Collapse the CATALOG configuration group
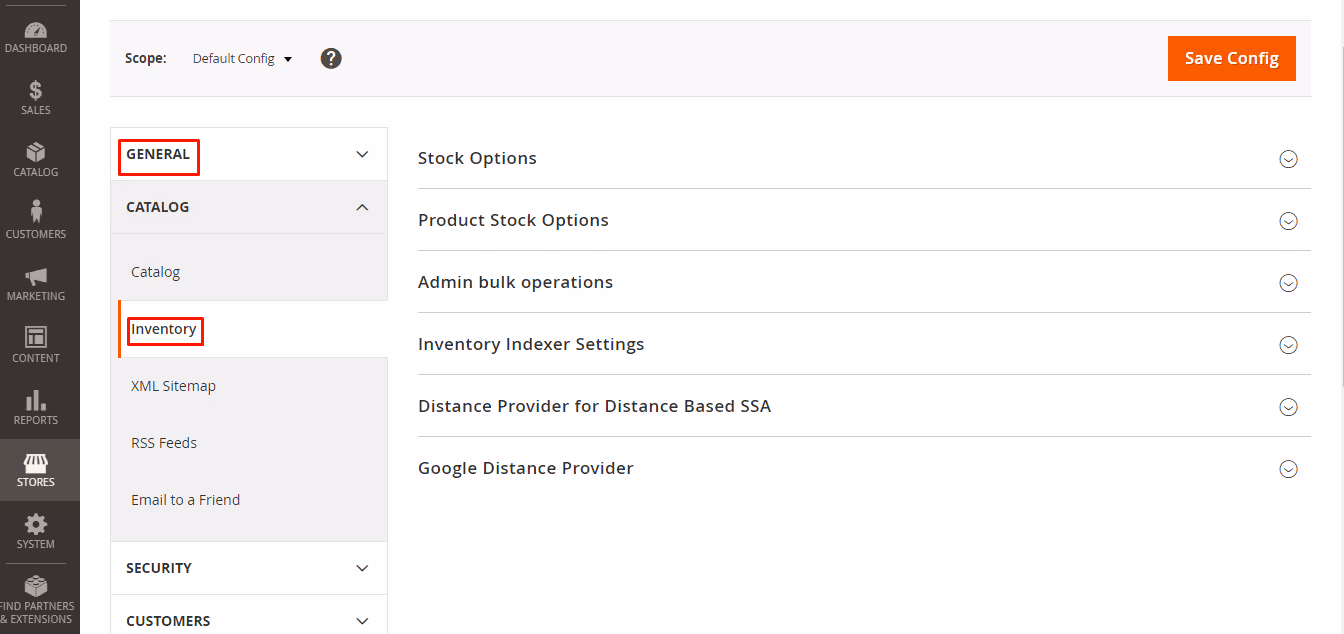This screenshot has width=1344, height=634. coord(362,207)
